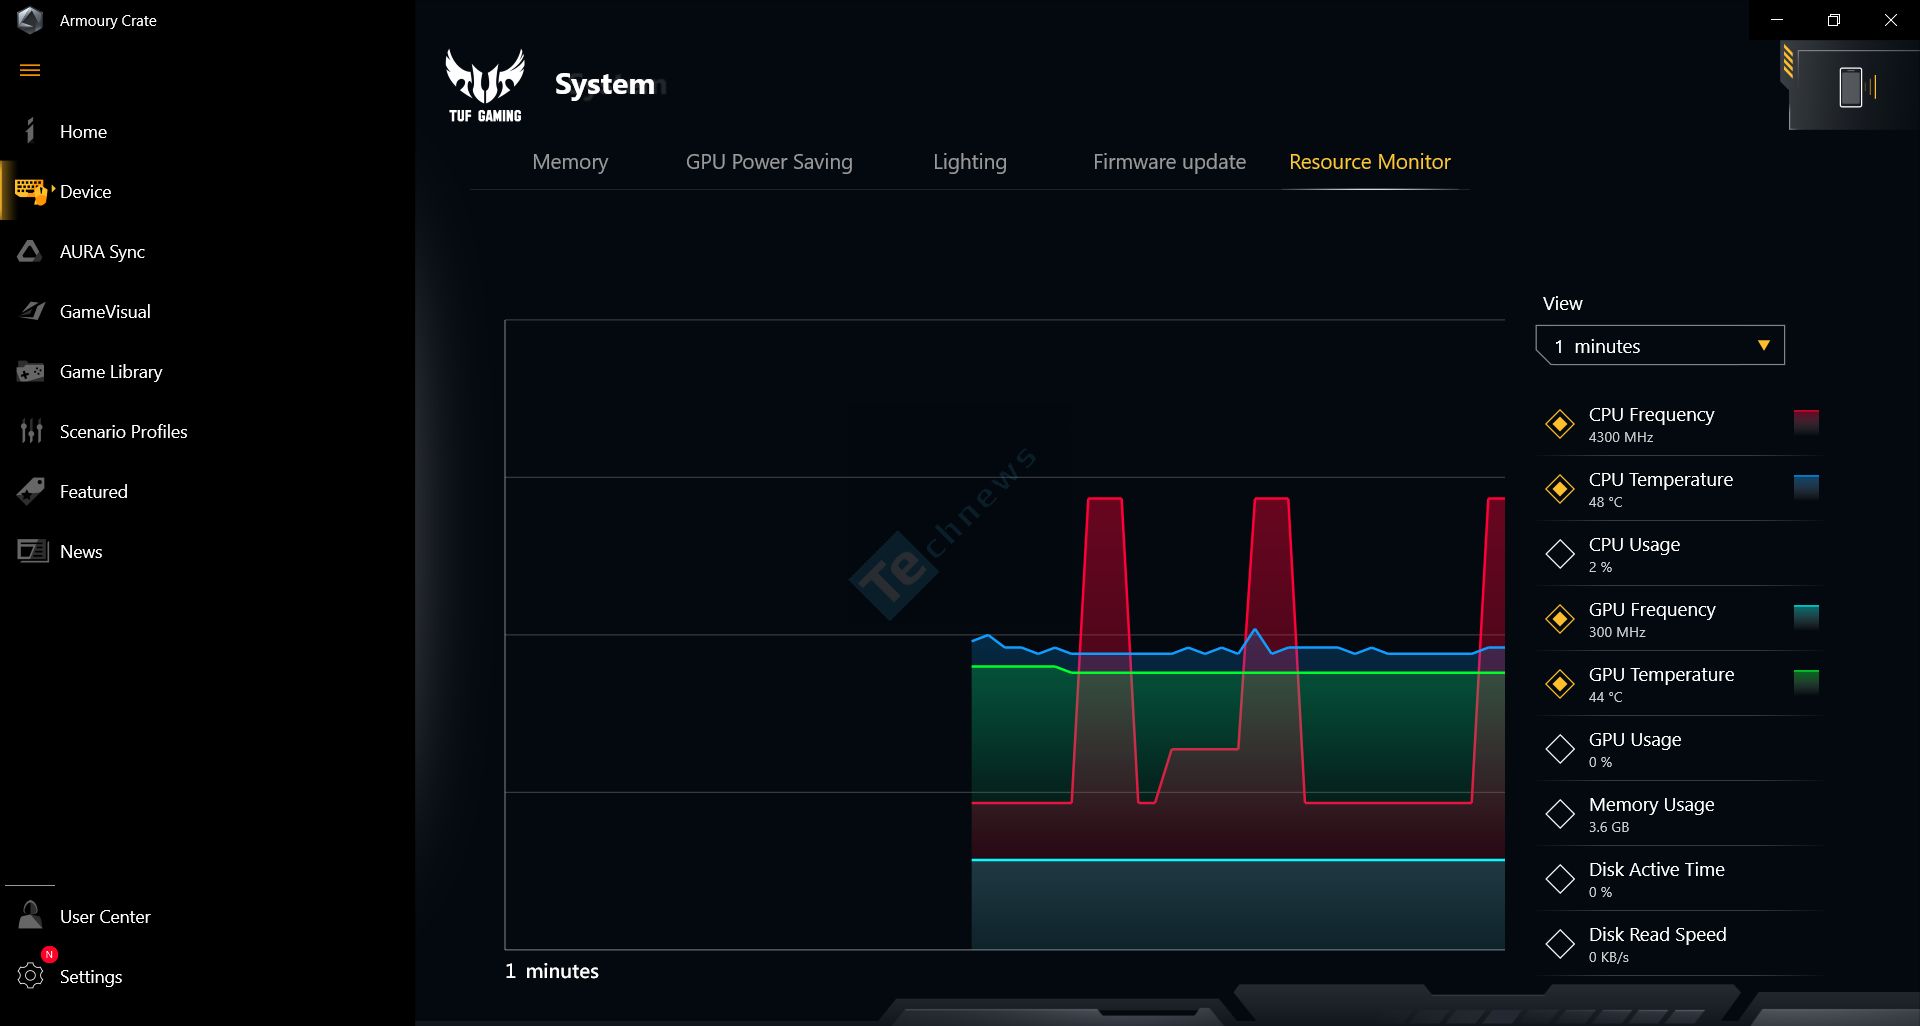Viewport: 1920px width, 1026px height.
Task: Click the Armoury Crate logo icon
Action: coord(30,20)
